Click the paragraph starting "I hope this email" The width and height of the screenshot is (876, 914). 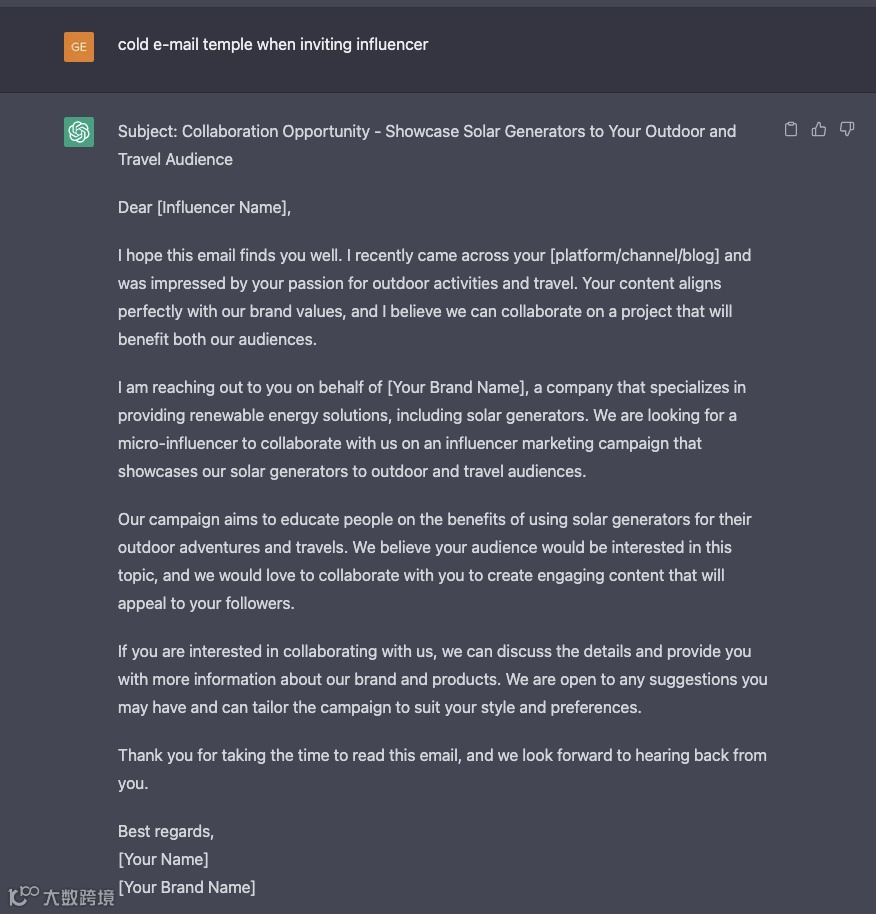pyautogui.click(x=434, y=297)
